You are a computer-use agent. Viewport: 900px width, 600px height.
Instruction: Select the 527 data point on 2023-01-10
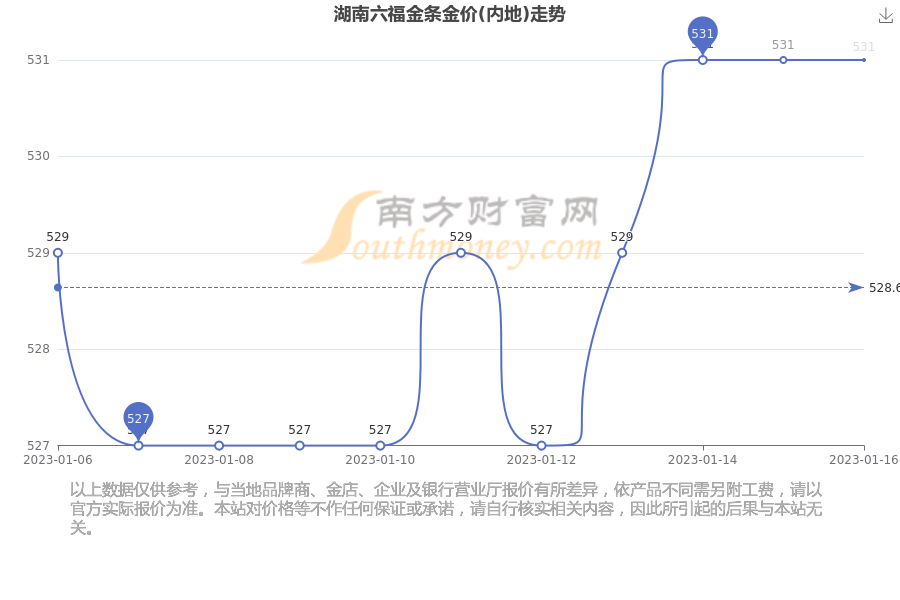(x=380, y=446)
